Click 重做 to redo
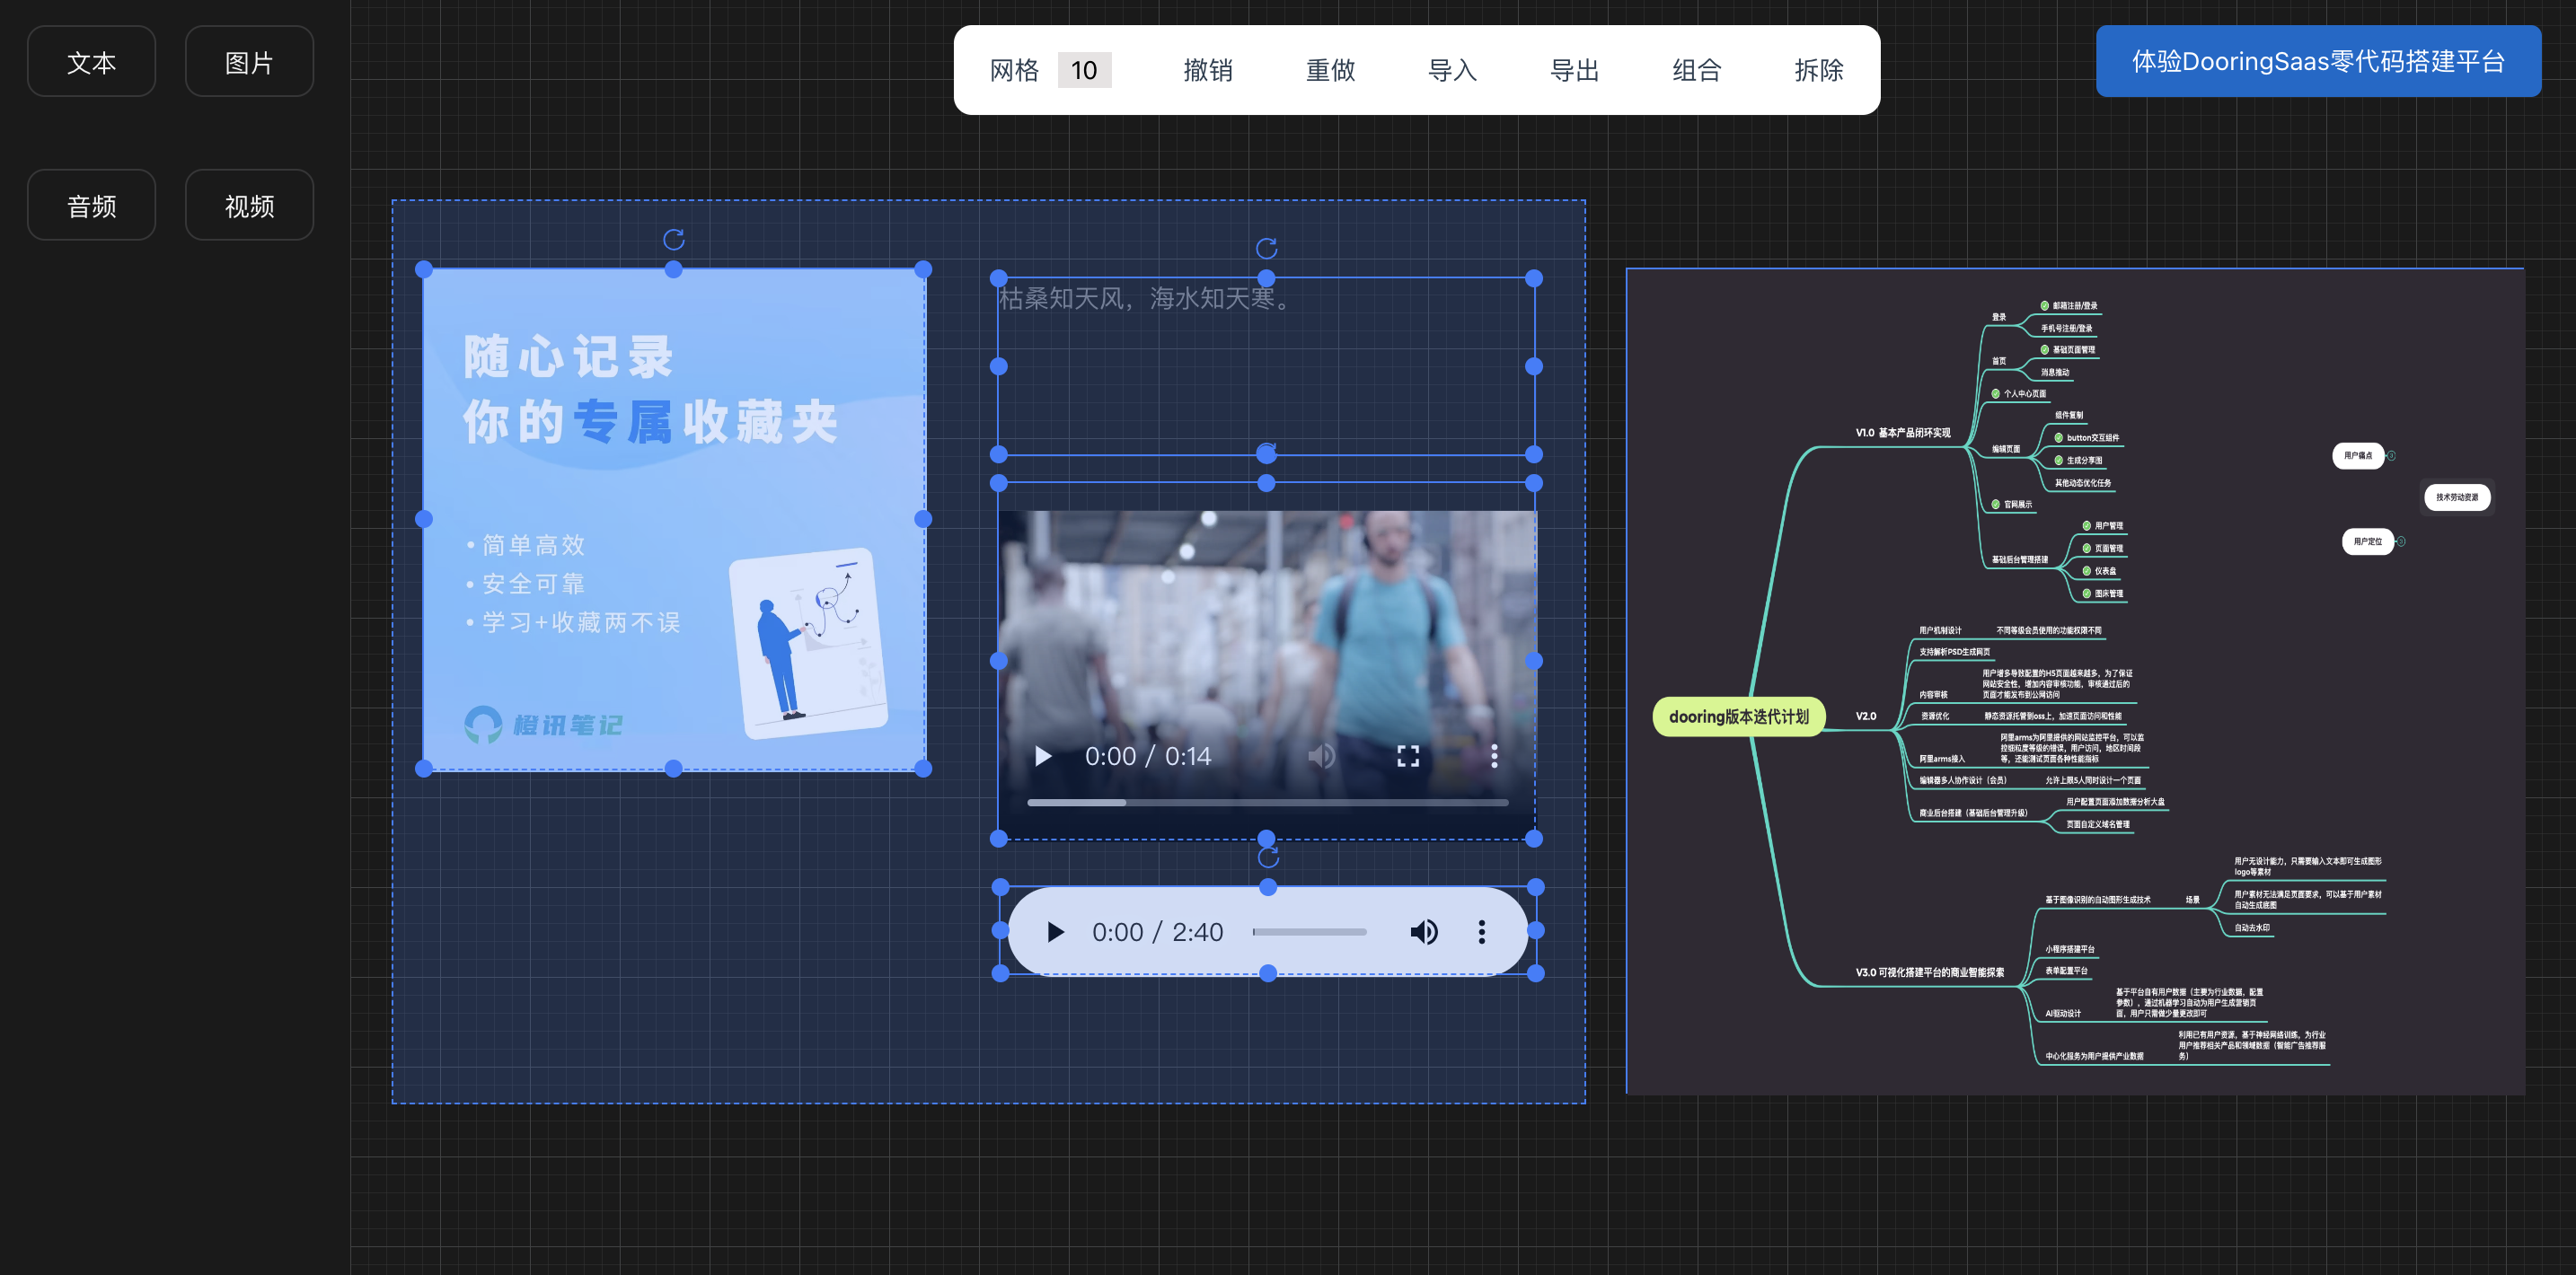 [1330, 70]
